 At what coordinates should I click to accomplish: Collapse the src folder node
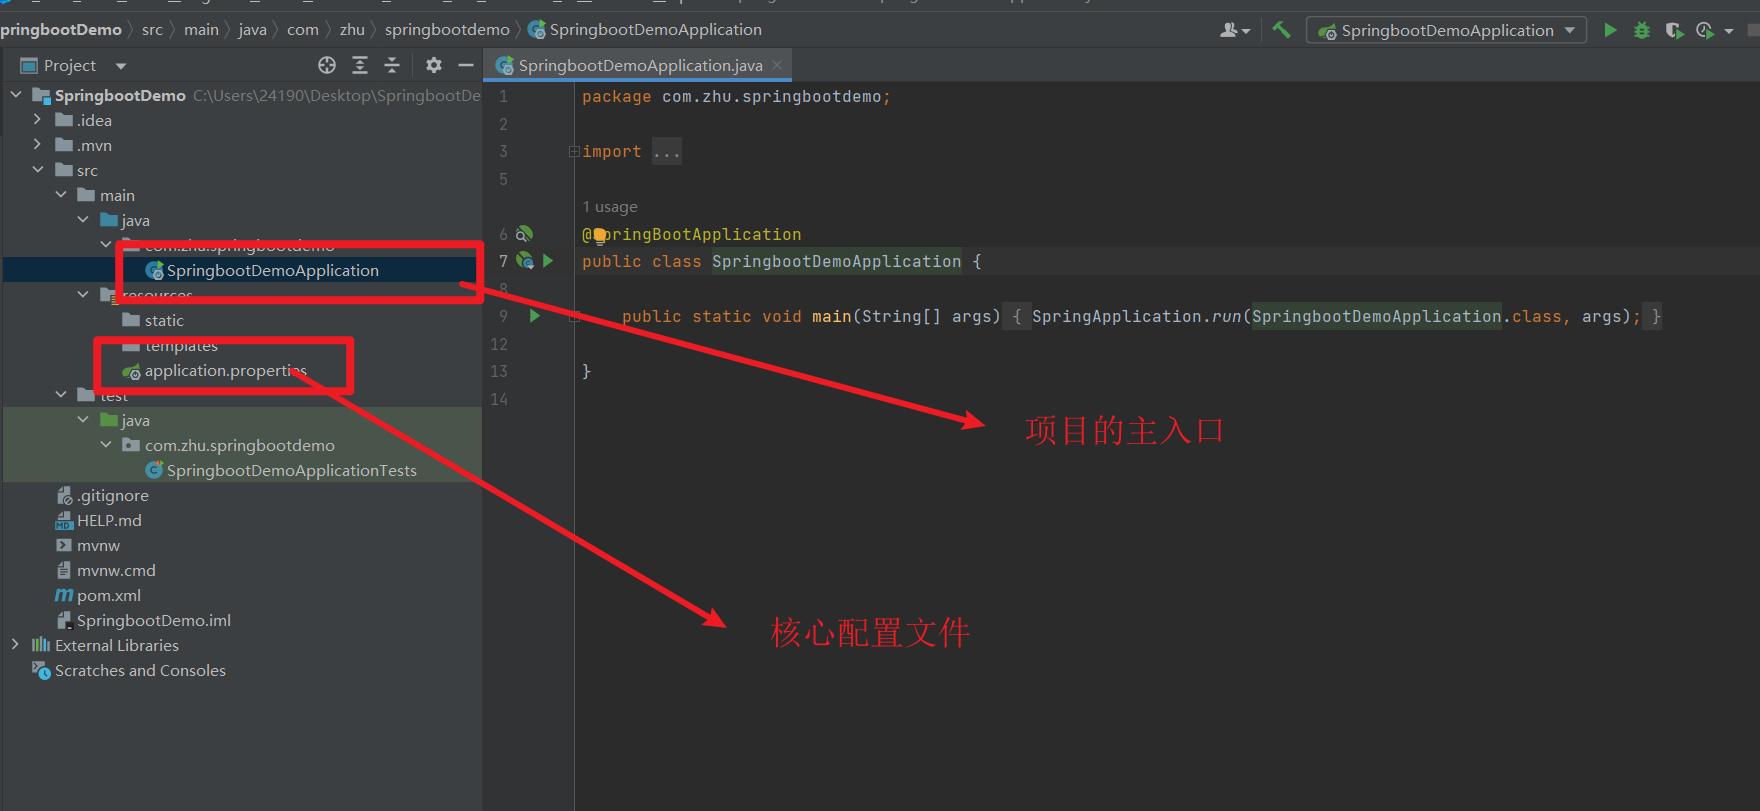(x=37, y=170)
